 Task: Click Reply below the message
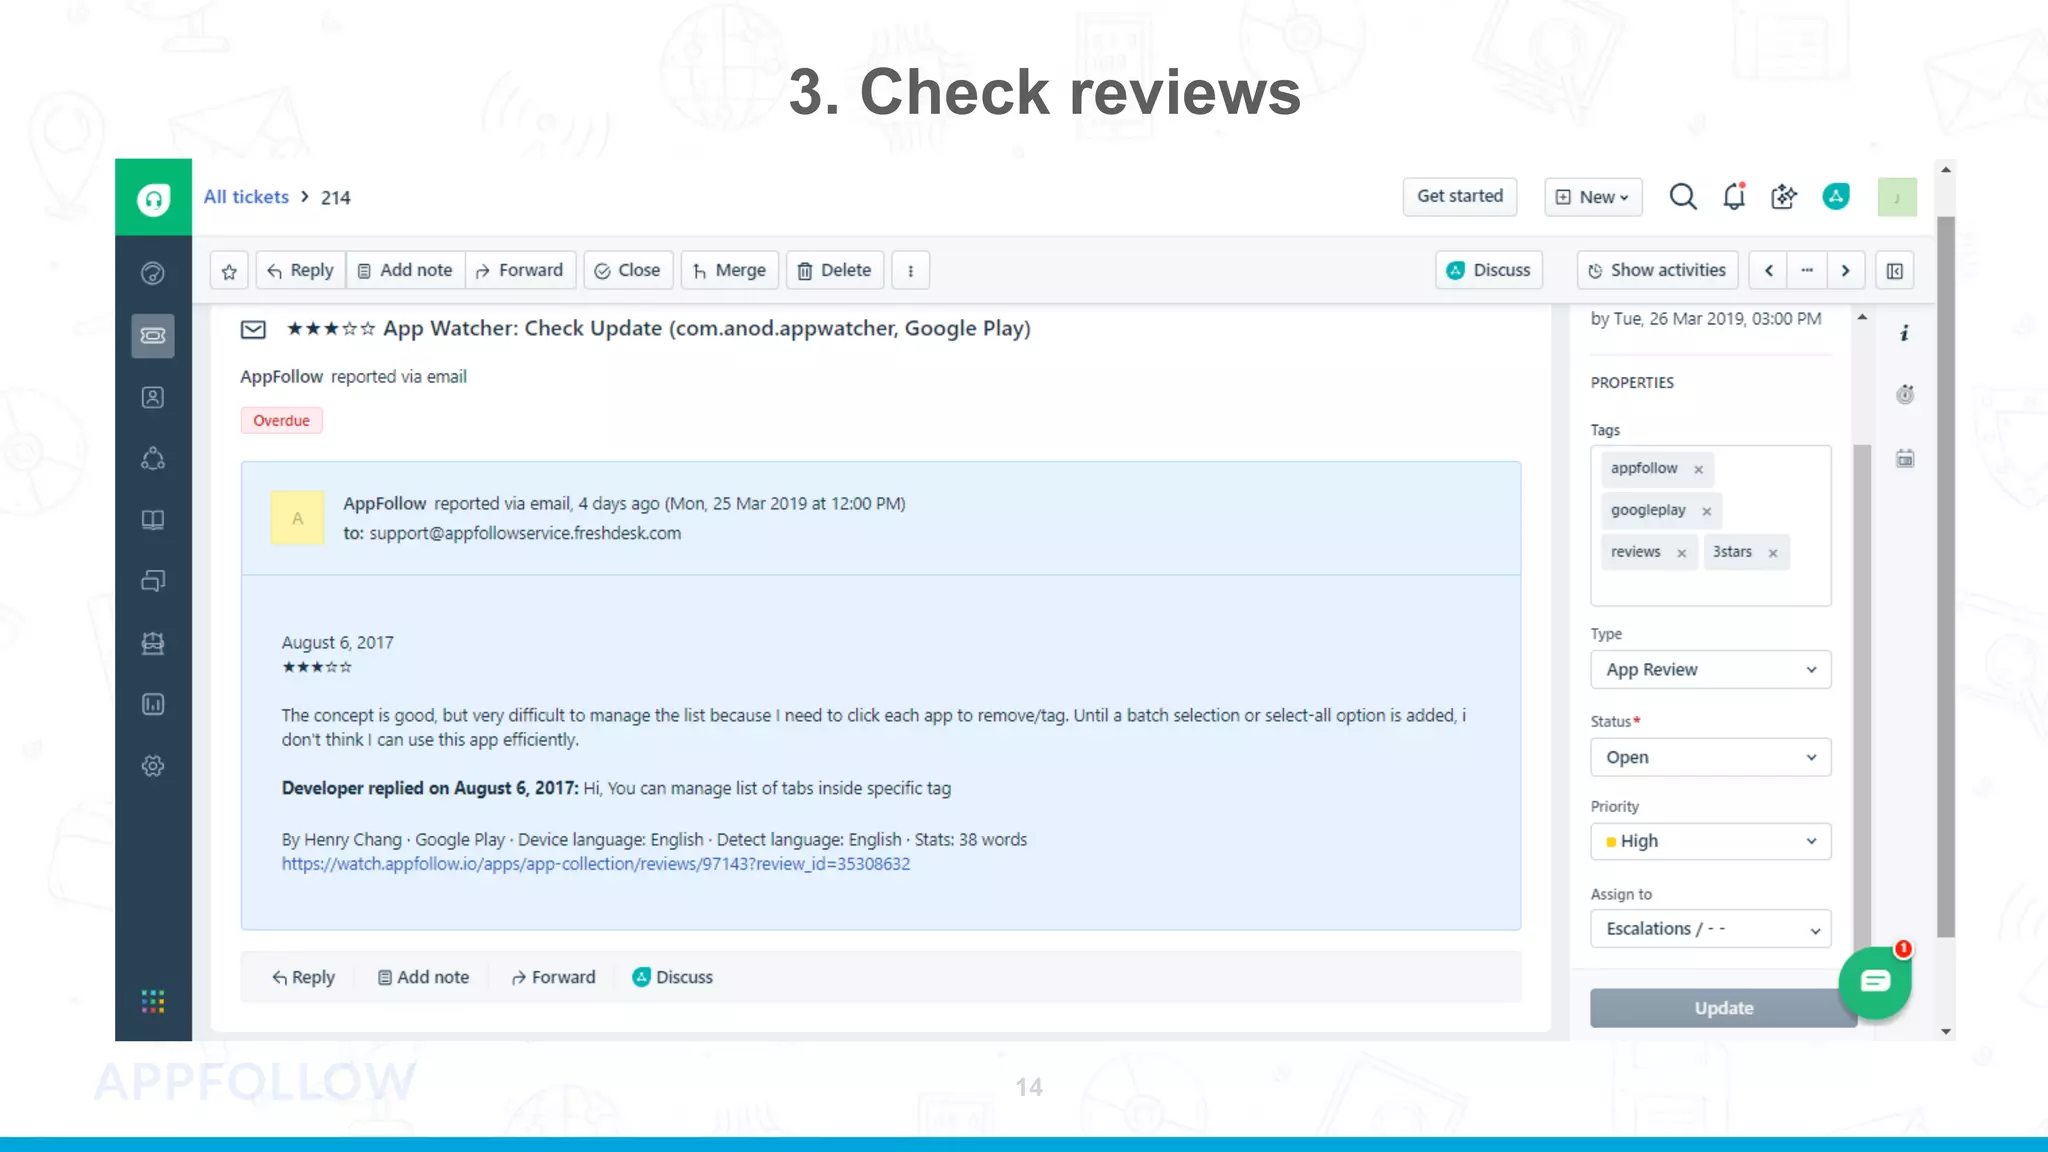[303, 978]
